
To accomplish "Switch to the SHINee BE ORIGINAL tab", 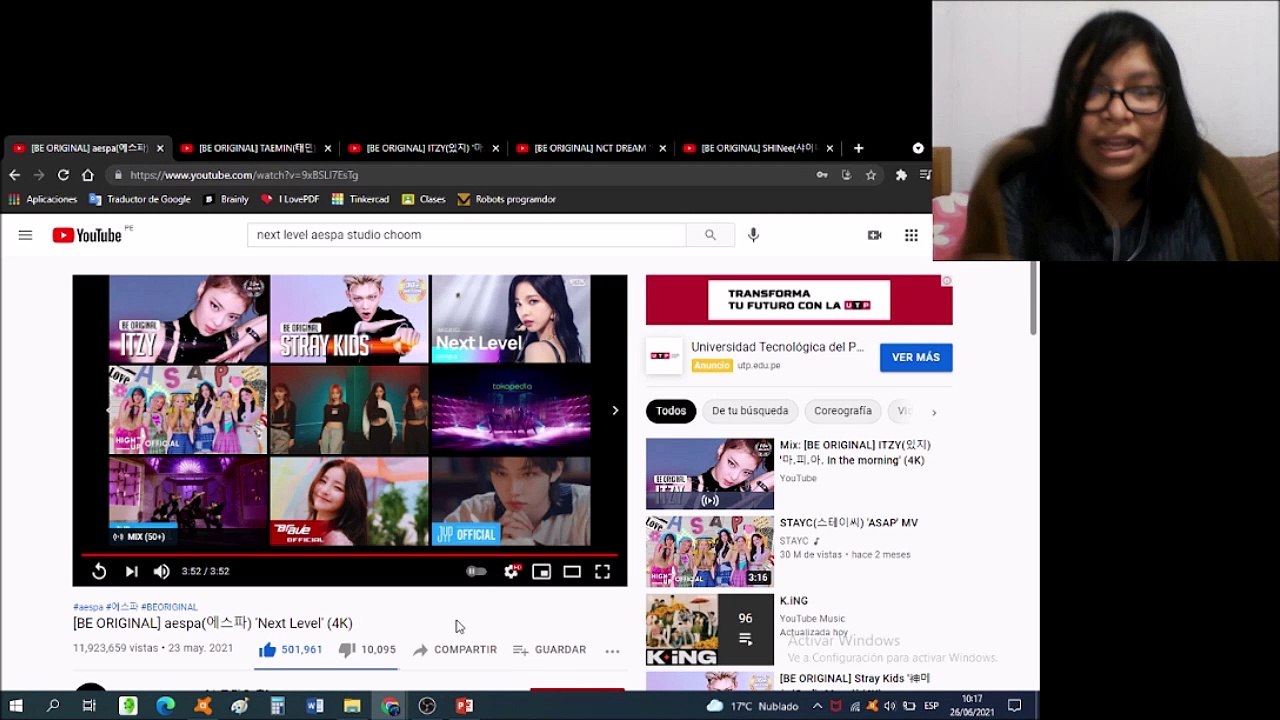I will pyautogui.click(x=758, y=148).
